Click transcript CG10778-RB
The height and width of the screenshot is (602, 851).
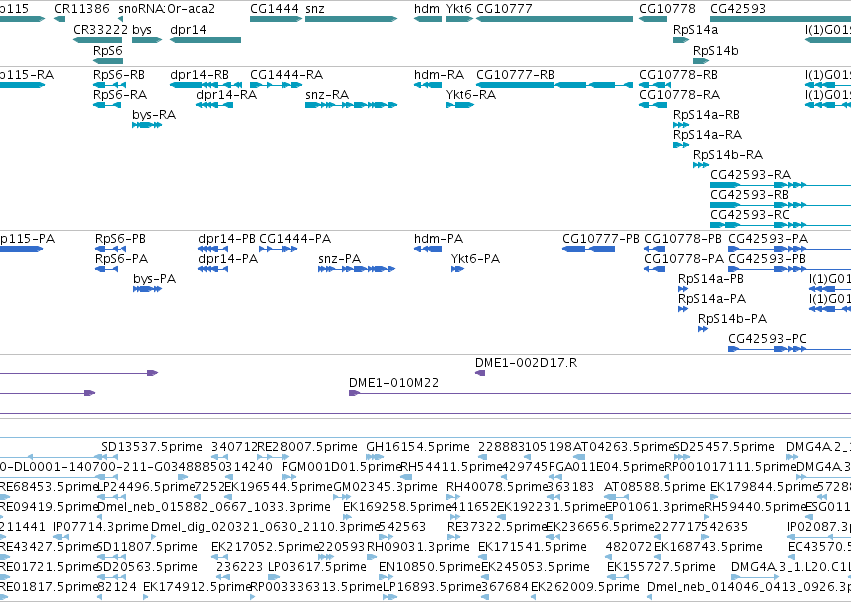655,85
